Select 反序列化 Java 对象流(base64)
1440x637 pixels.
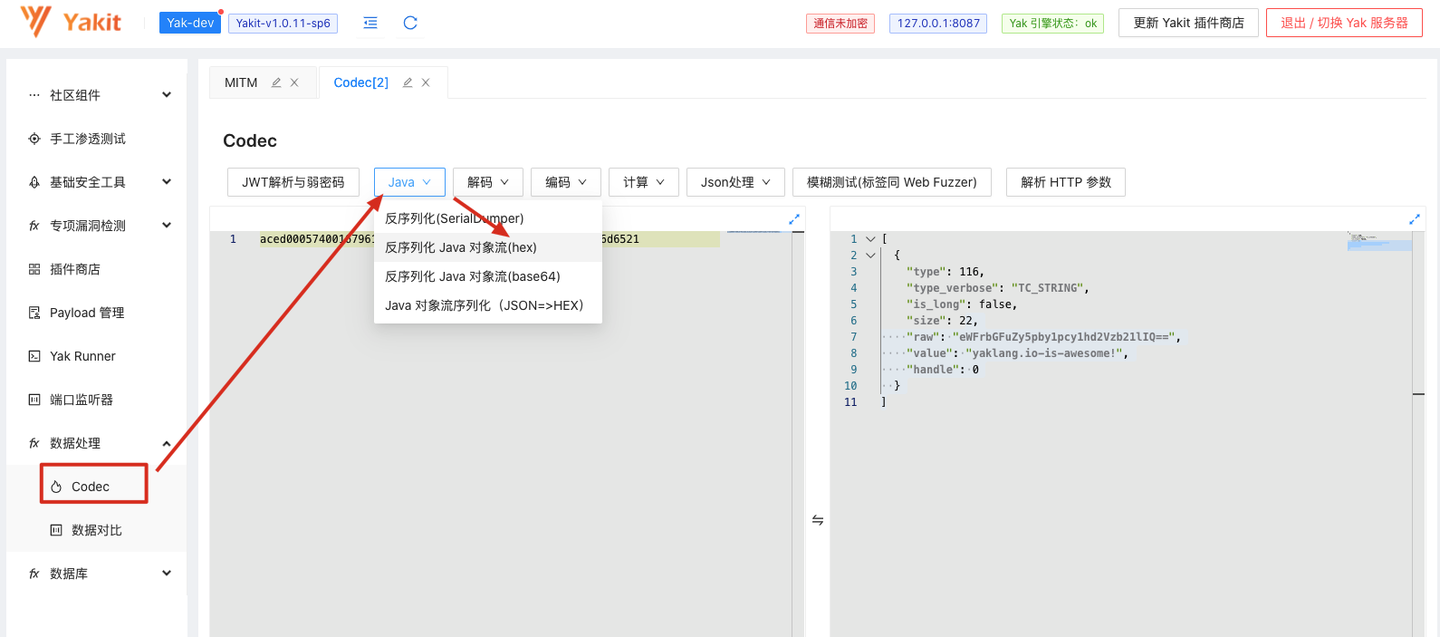click(x=488, y=276)
